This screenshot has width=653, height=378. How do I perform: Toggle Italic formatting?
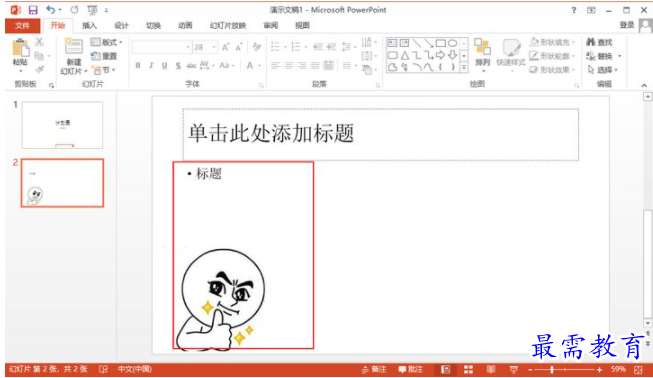(x=151, y=65)
